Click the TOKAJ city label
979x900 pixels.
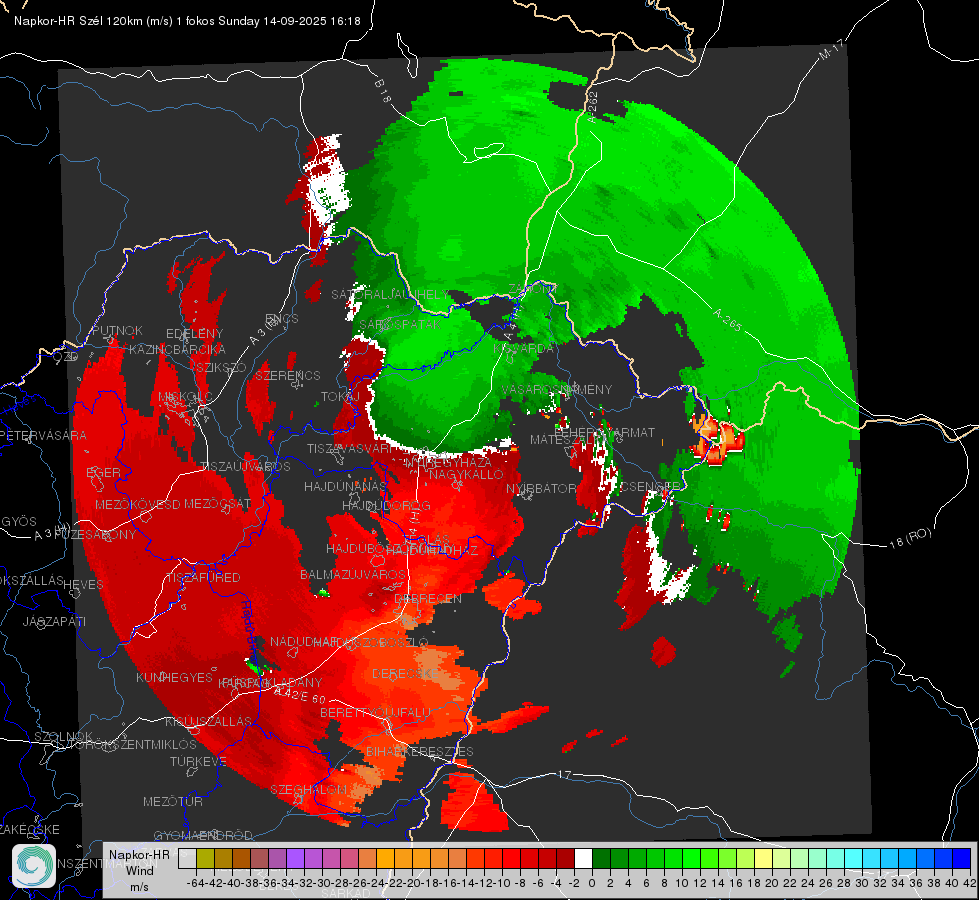(340, 397)
